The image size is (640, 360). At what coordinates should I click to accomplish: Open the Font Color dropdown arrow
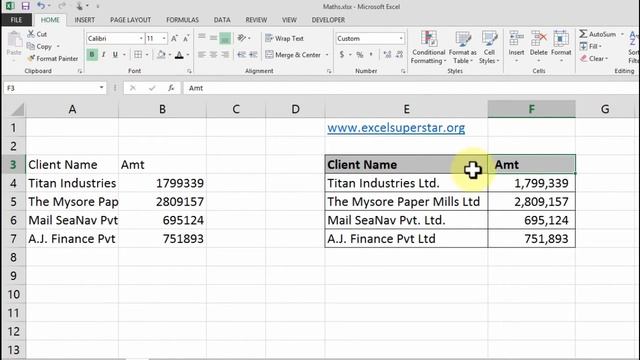tap(188, 55)
